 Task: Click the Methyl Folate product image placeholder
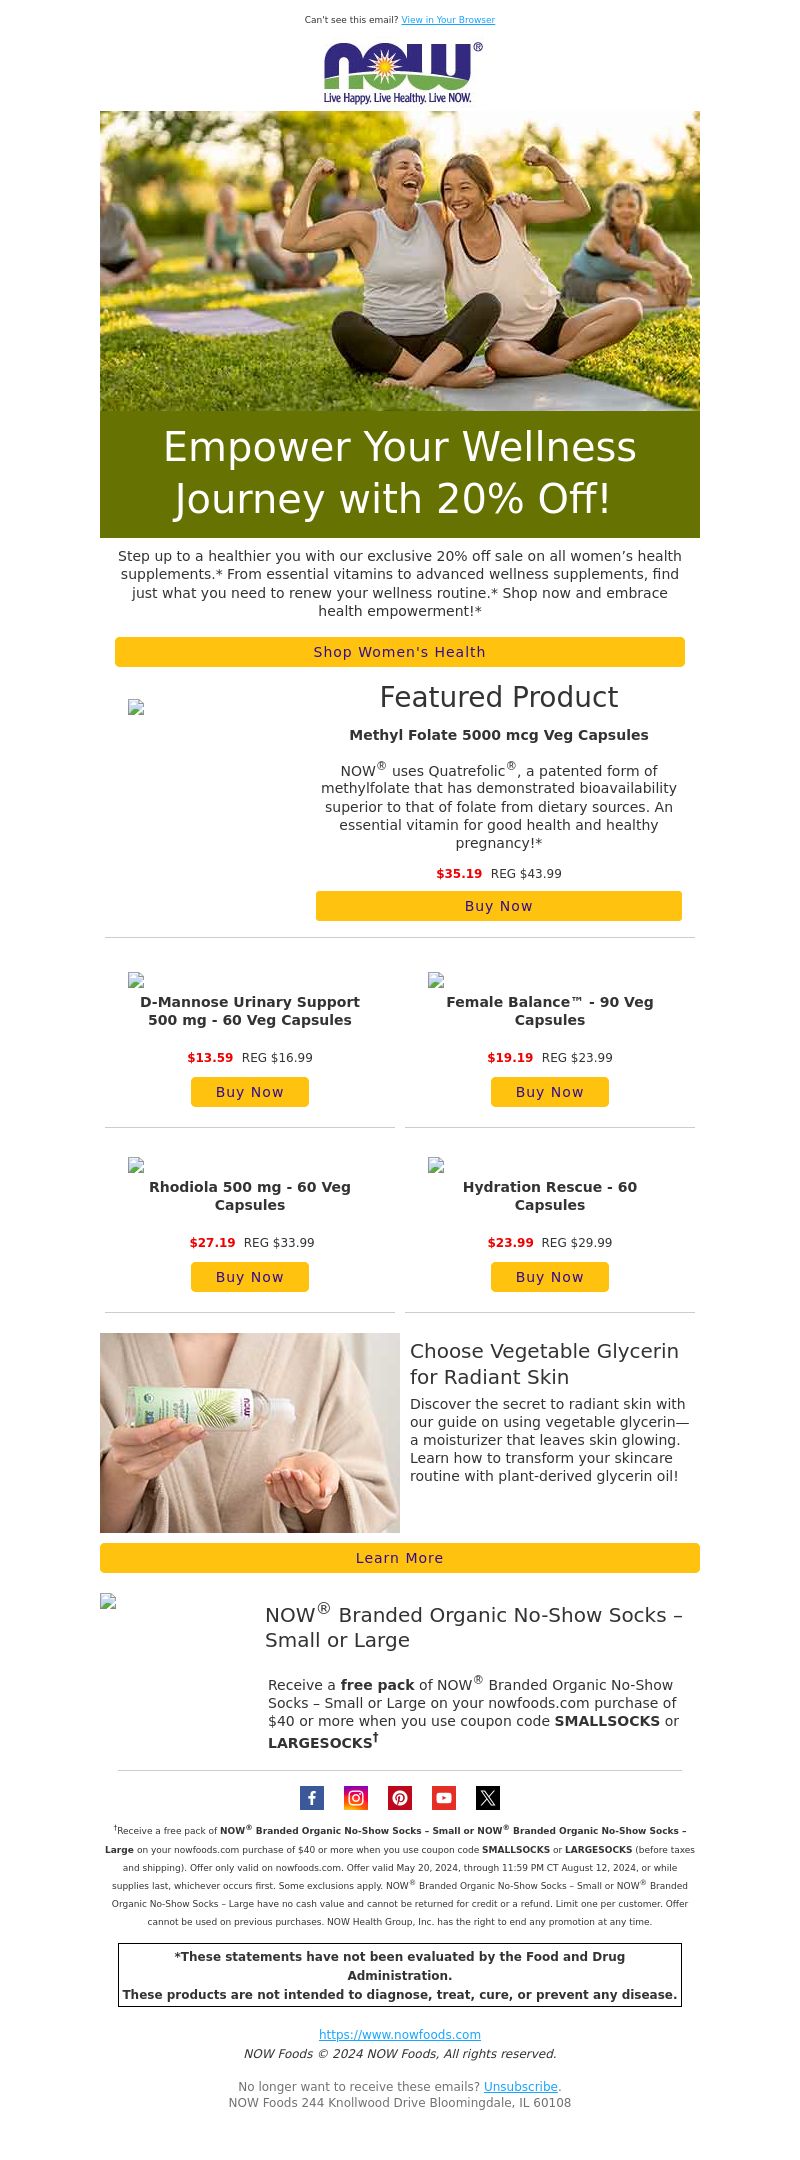pos(136,707)
